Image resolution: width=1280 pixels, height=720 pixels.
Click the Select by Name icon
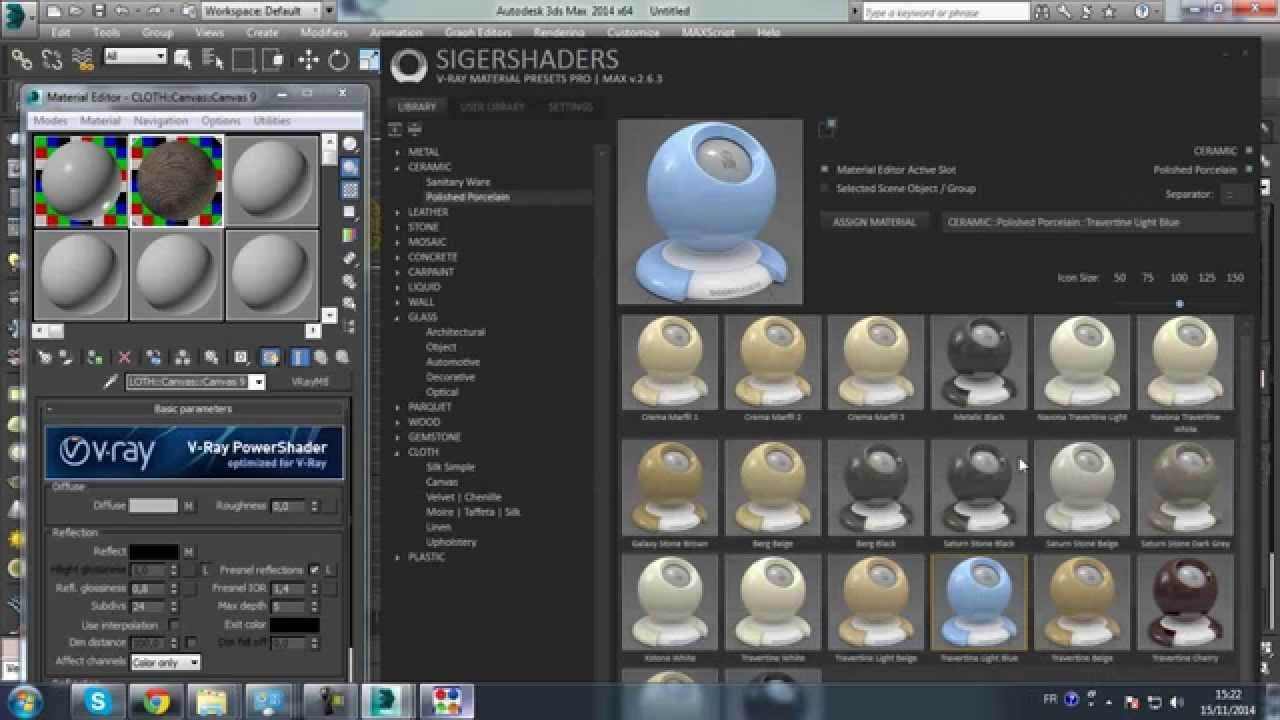[213, 60]
